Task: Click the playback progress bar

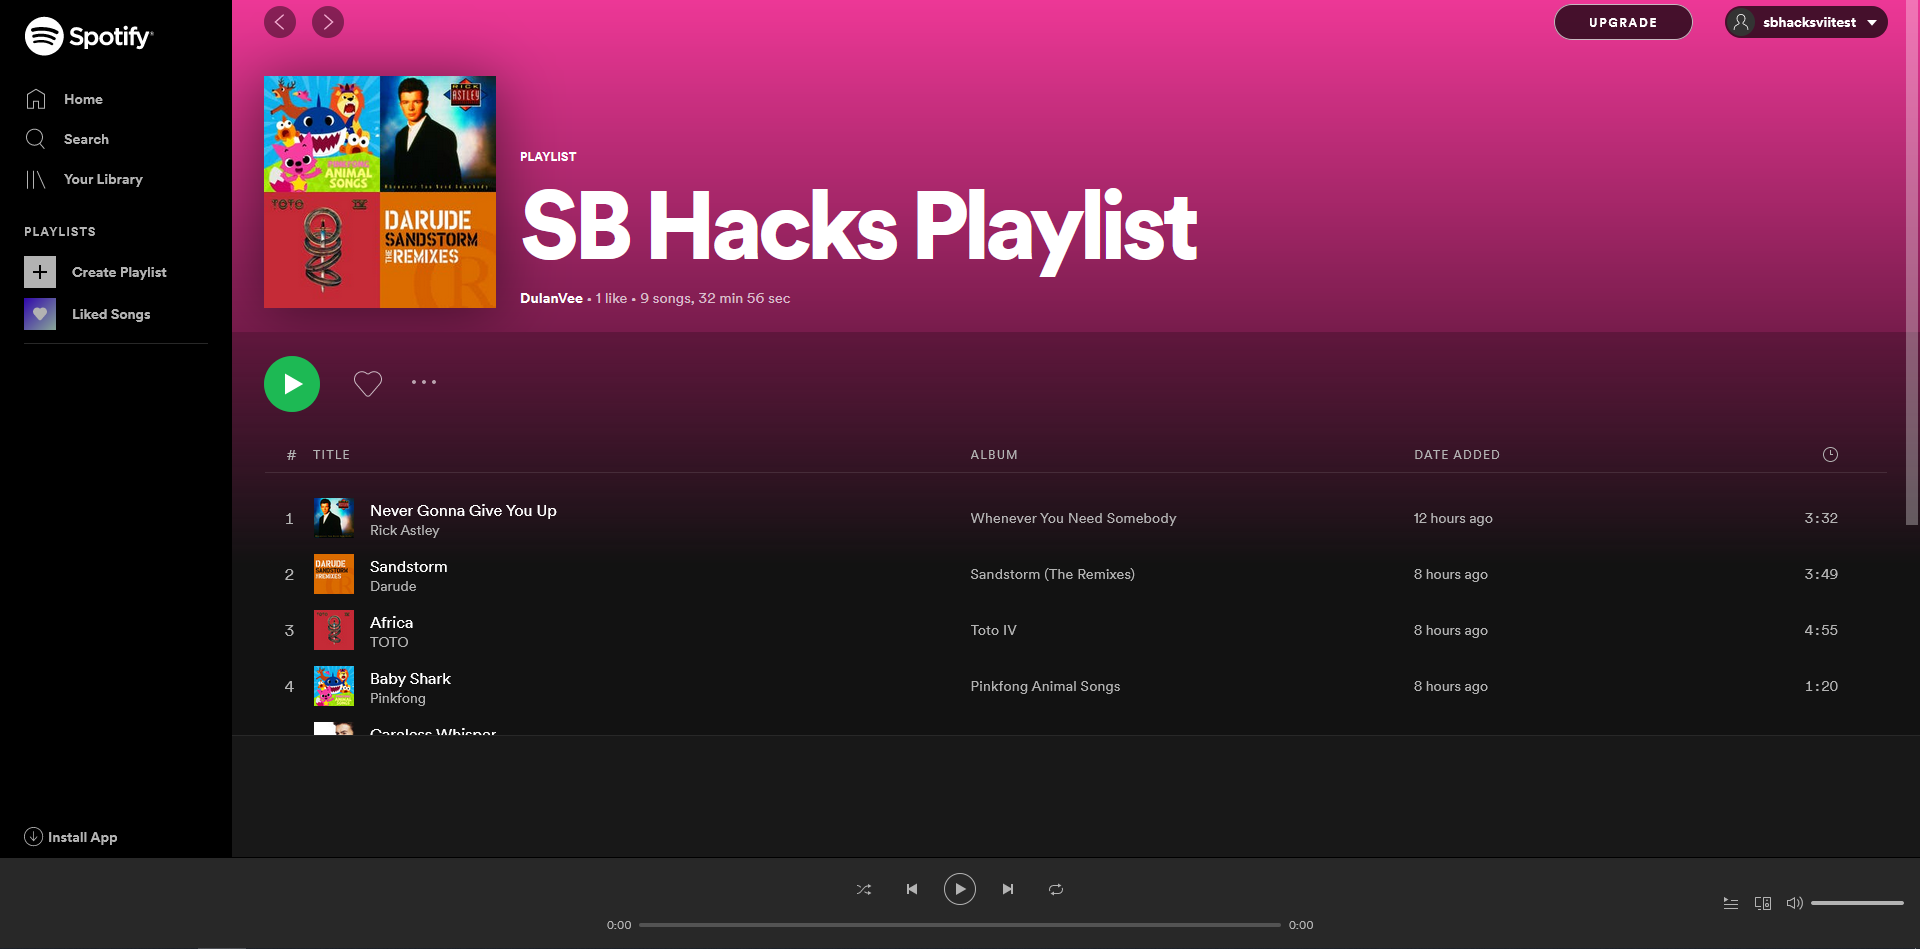Action: click(x=960, y=925)
